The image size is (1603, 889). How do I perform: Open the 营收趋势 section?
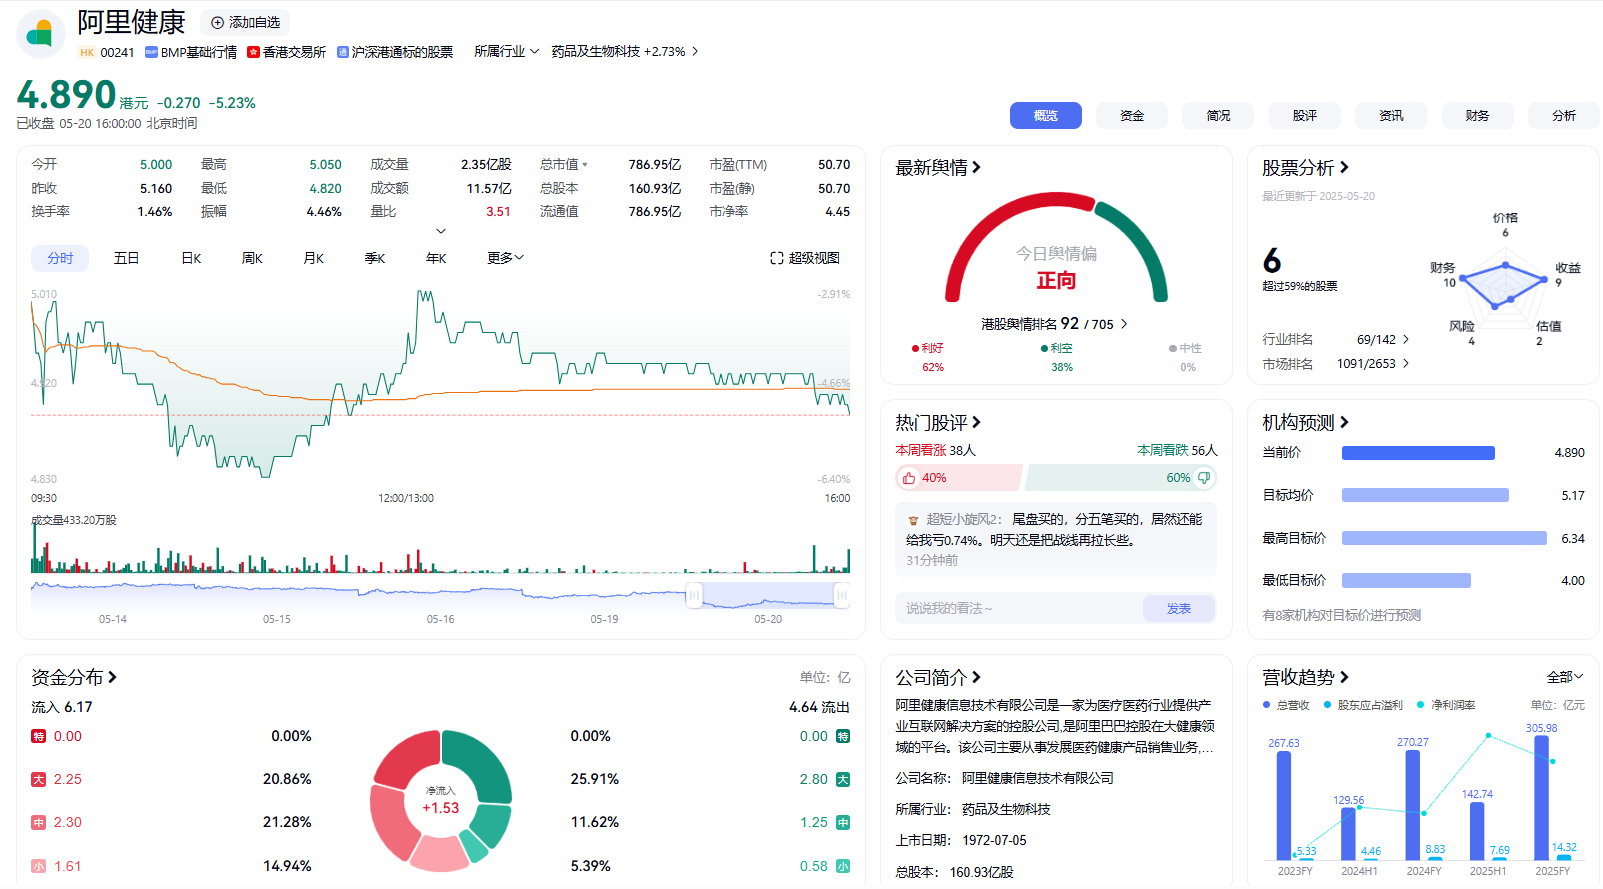coord(1305,678)
